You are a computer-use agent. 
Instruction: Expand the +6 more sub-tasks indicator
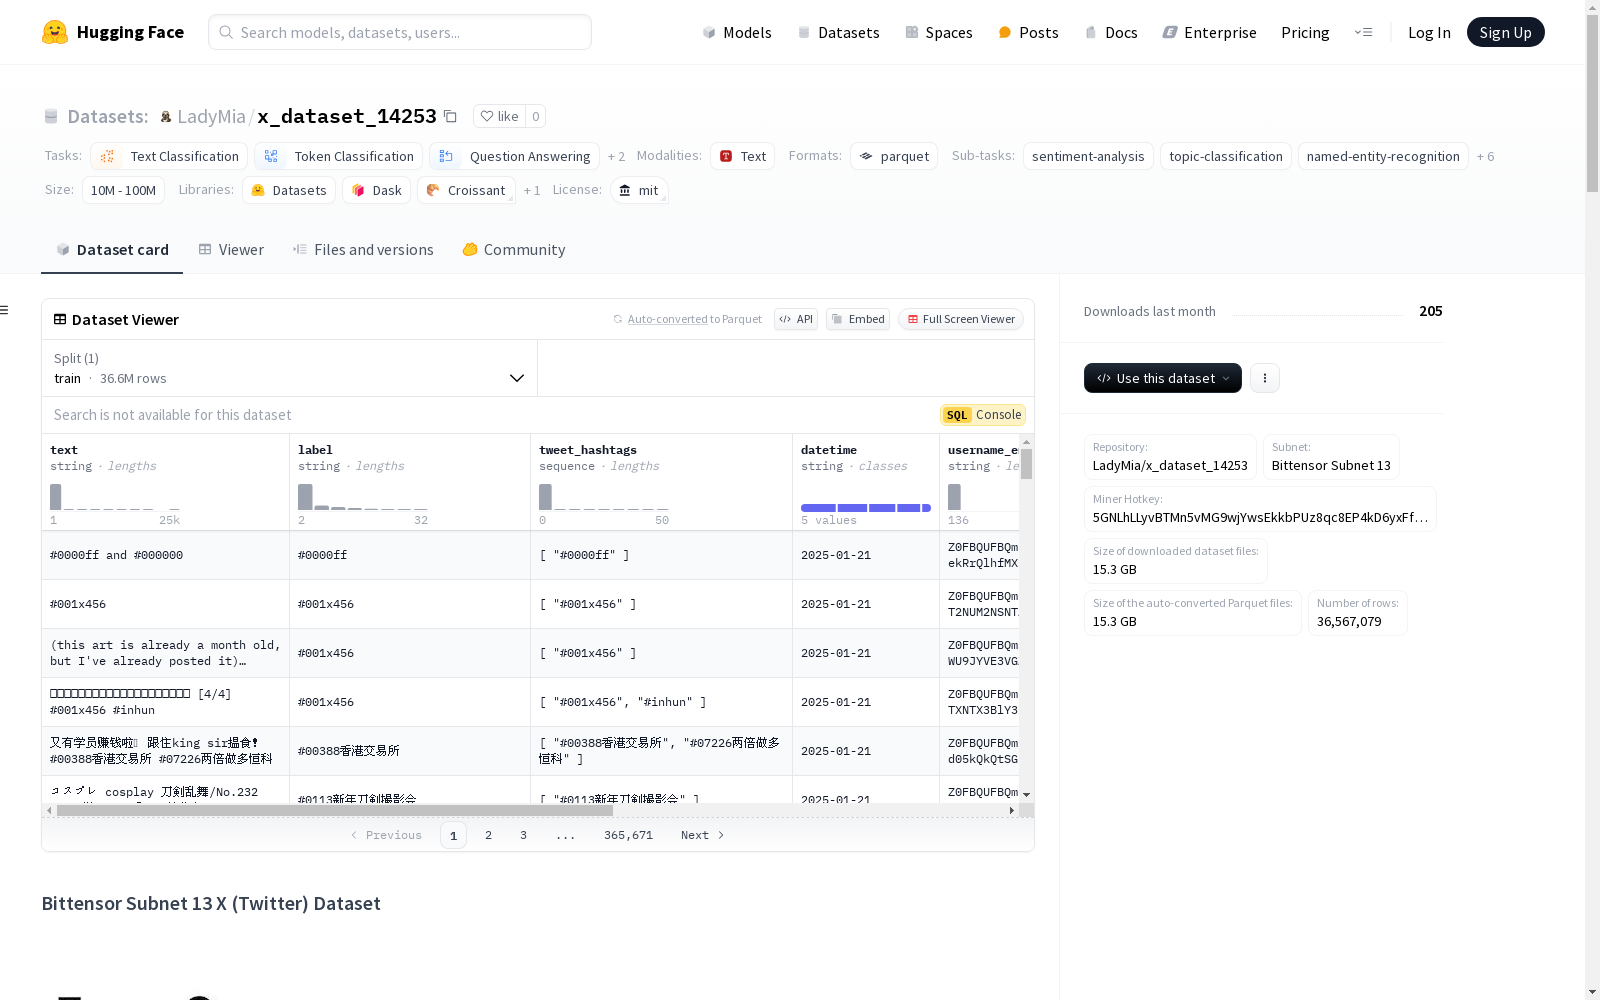1485,157
